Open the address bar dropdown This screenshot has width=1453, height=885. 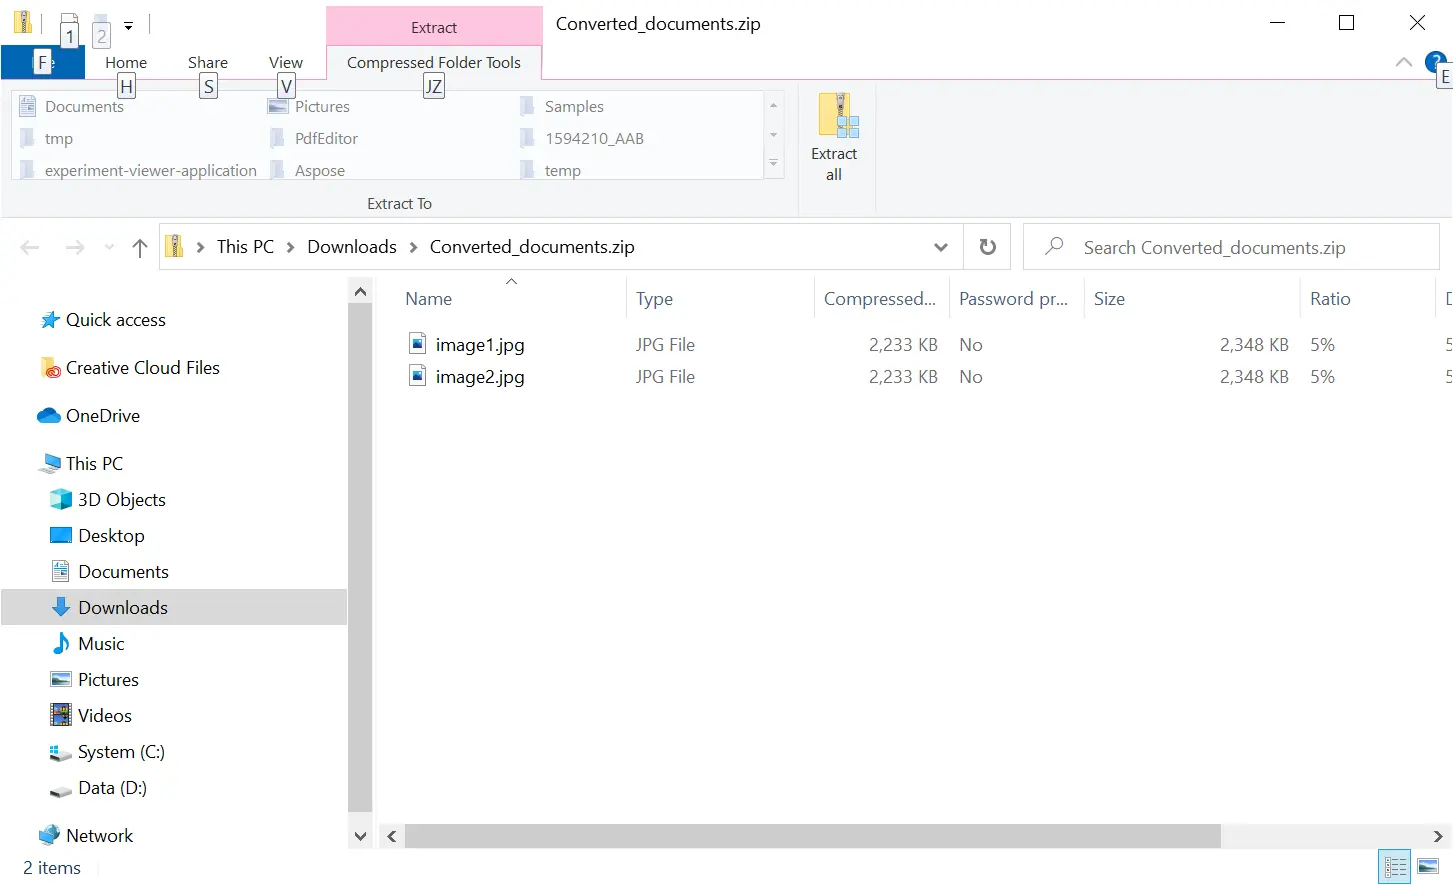939,246
